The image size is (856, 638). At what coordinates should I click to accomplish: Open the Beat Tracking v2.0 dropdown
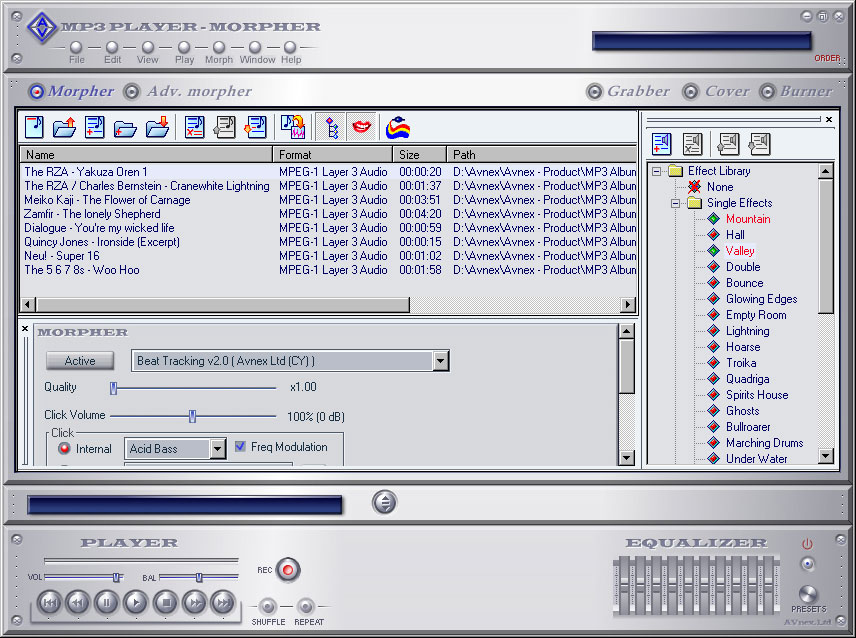tap(440, 361)
